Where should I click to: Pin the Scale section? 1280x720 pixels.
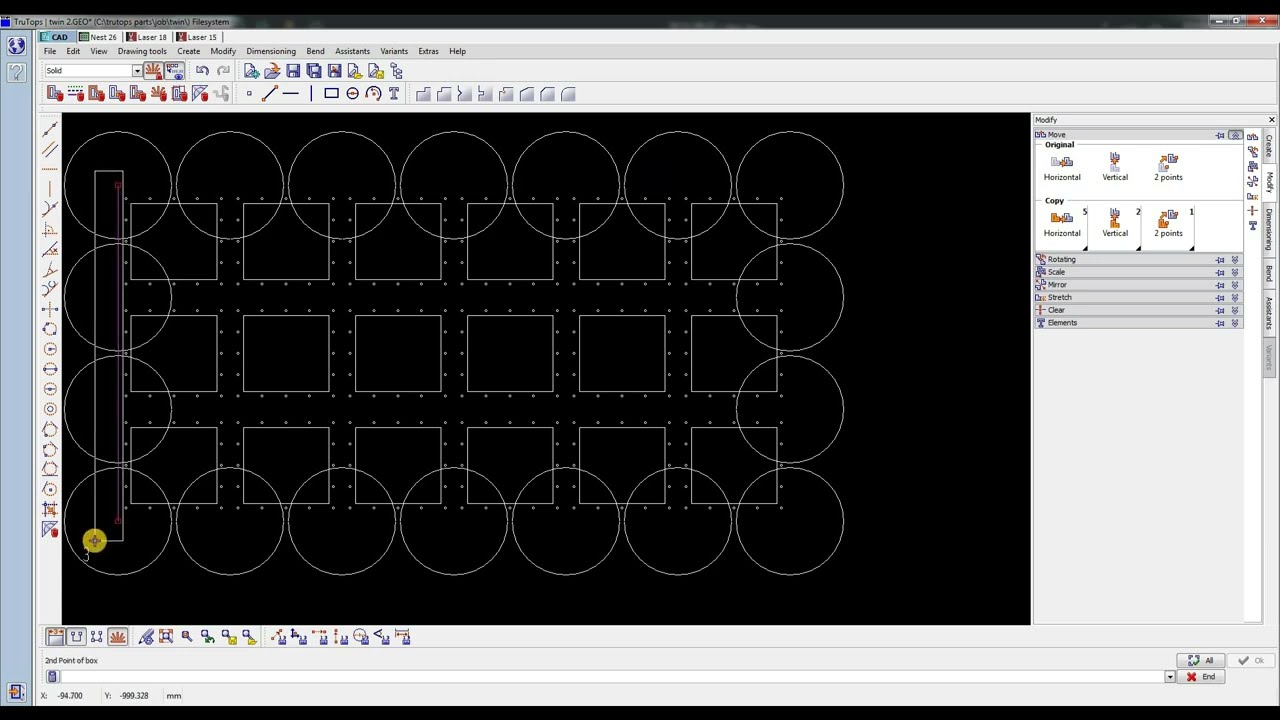point(1220,272)
